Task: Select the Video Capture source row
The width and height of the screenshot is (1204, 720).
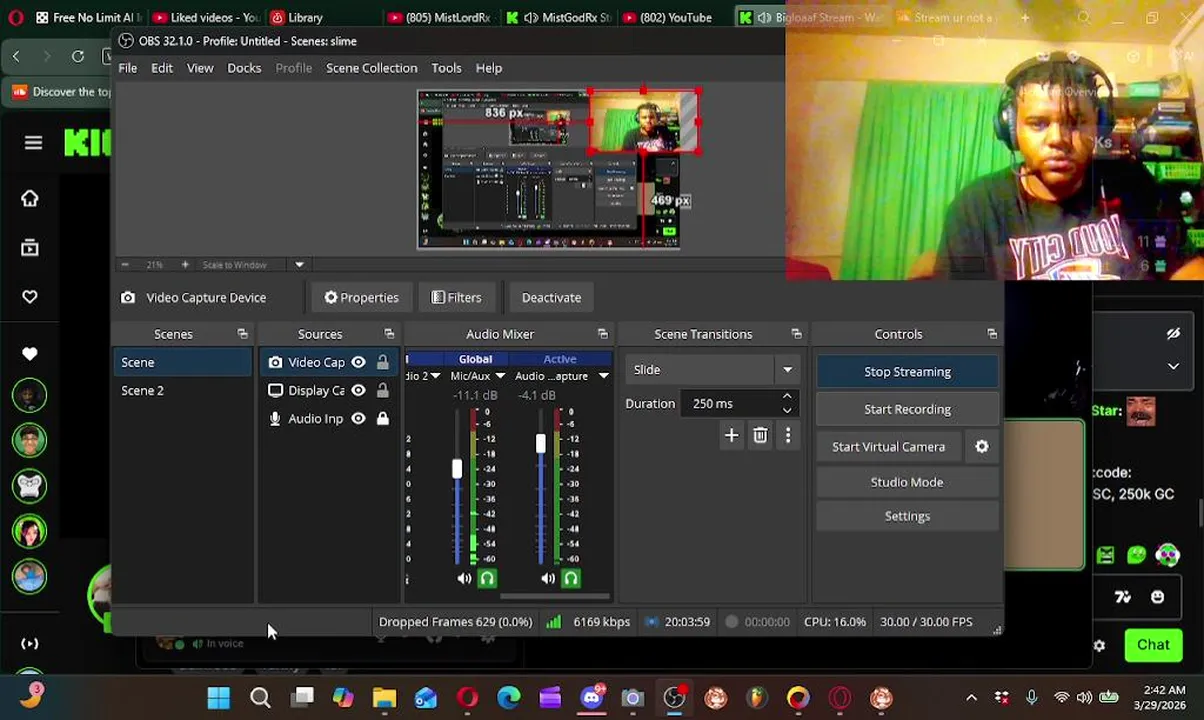Action: [329, 362]
